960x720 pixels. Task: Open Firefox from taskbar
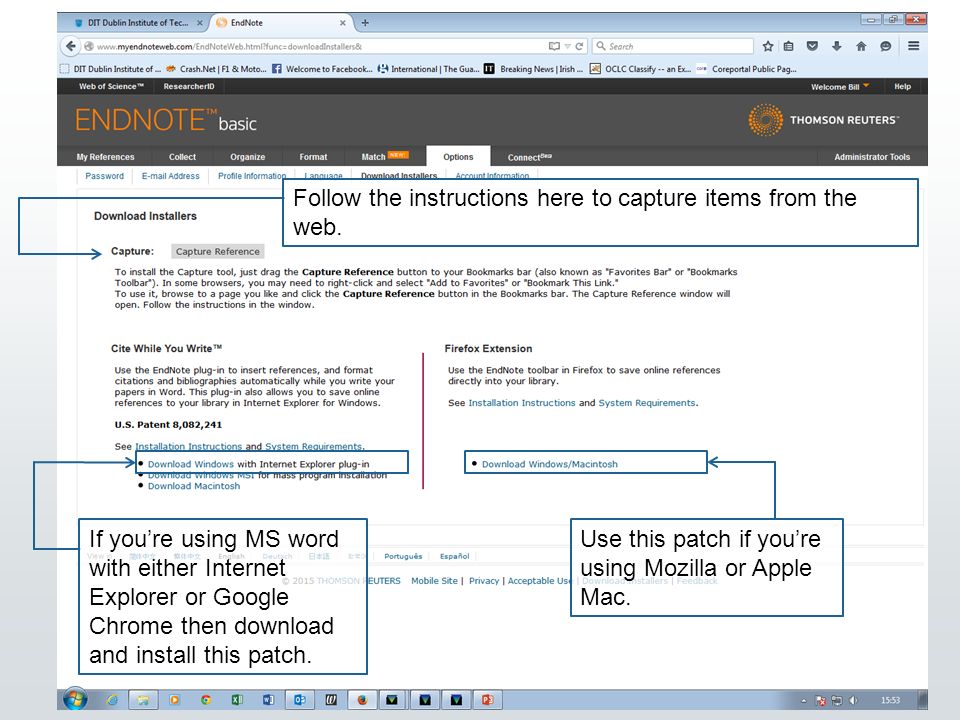(362, 700)
